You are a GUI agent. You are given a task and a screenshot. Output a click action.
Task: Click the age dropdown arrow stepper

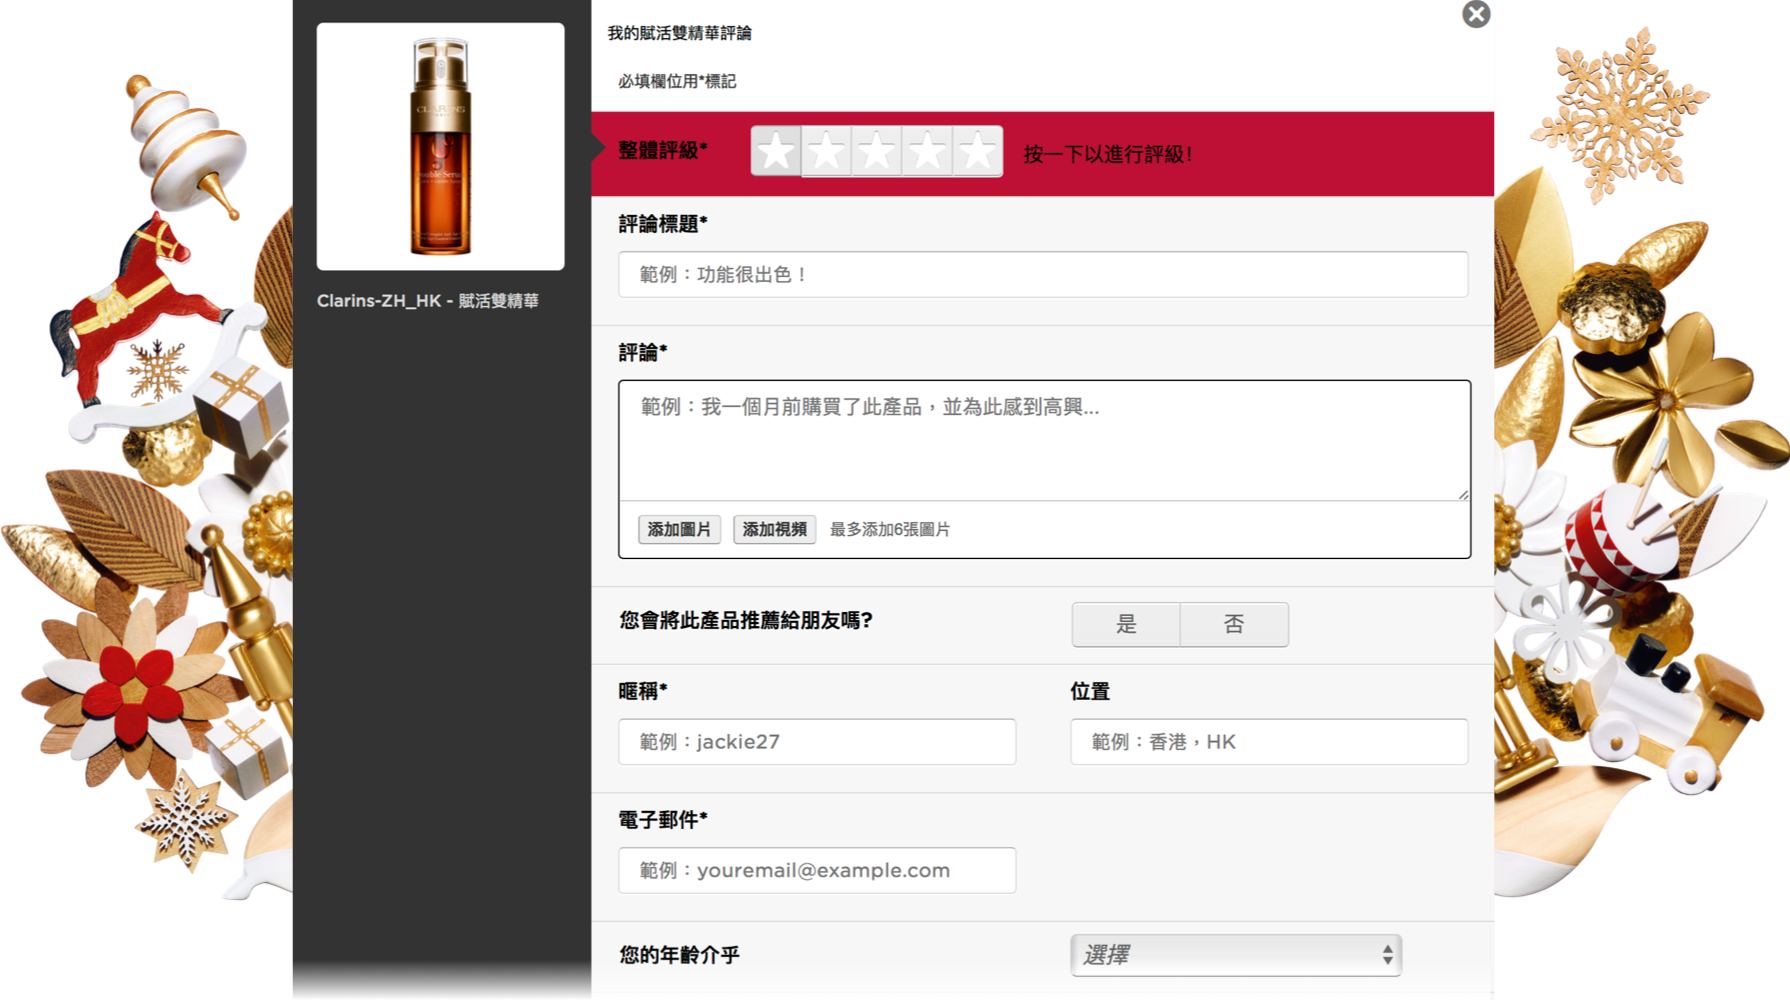[1387, 955]
